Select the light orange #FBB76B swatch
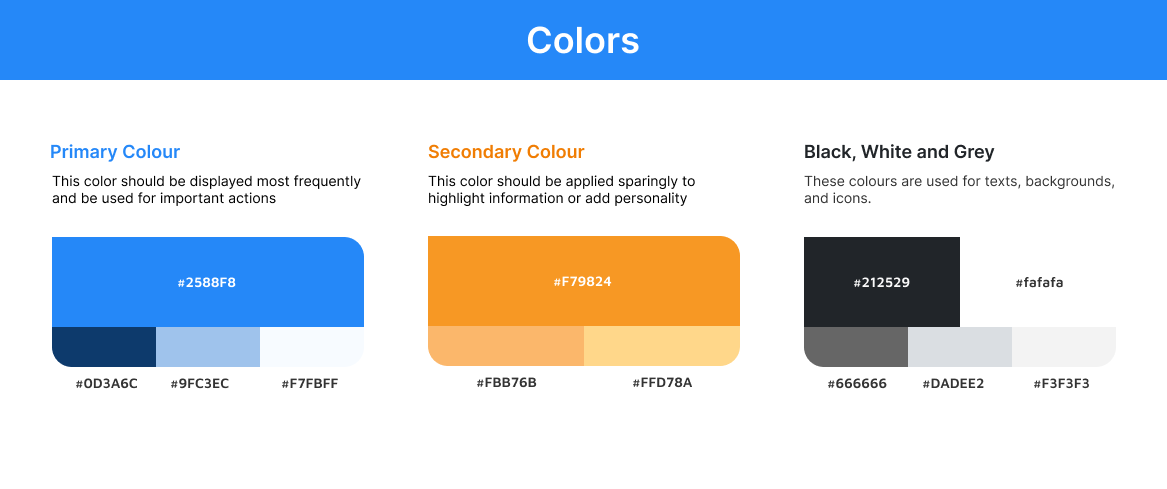The height and width of the screenshot is (489, 1167). 506,346
